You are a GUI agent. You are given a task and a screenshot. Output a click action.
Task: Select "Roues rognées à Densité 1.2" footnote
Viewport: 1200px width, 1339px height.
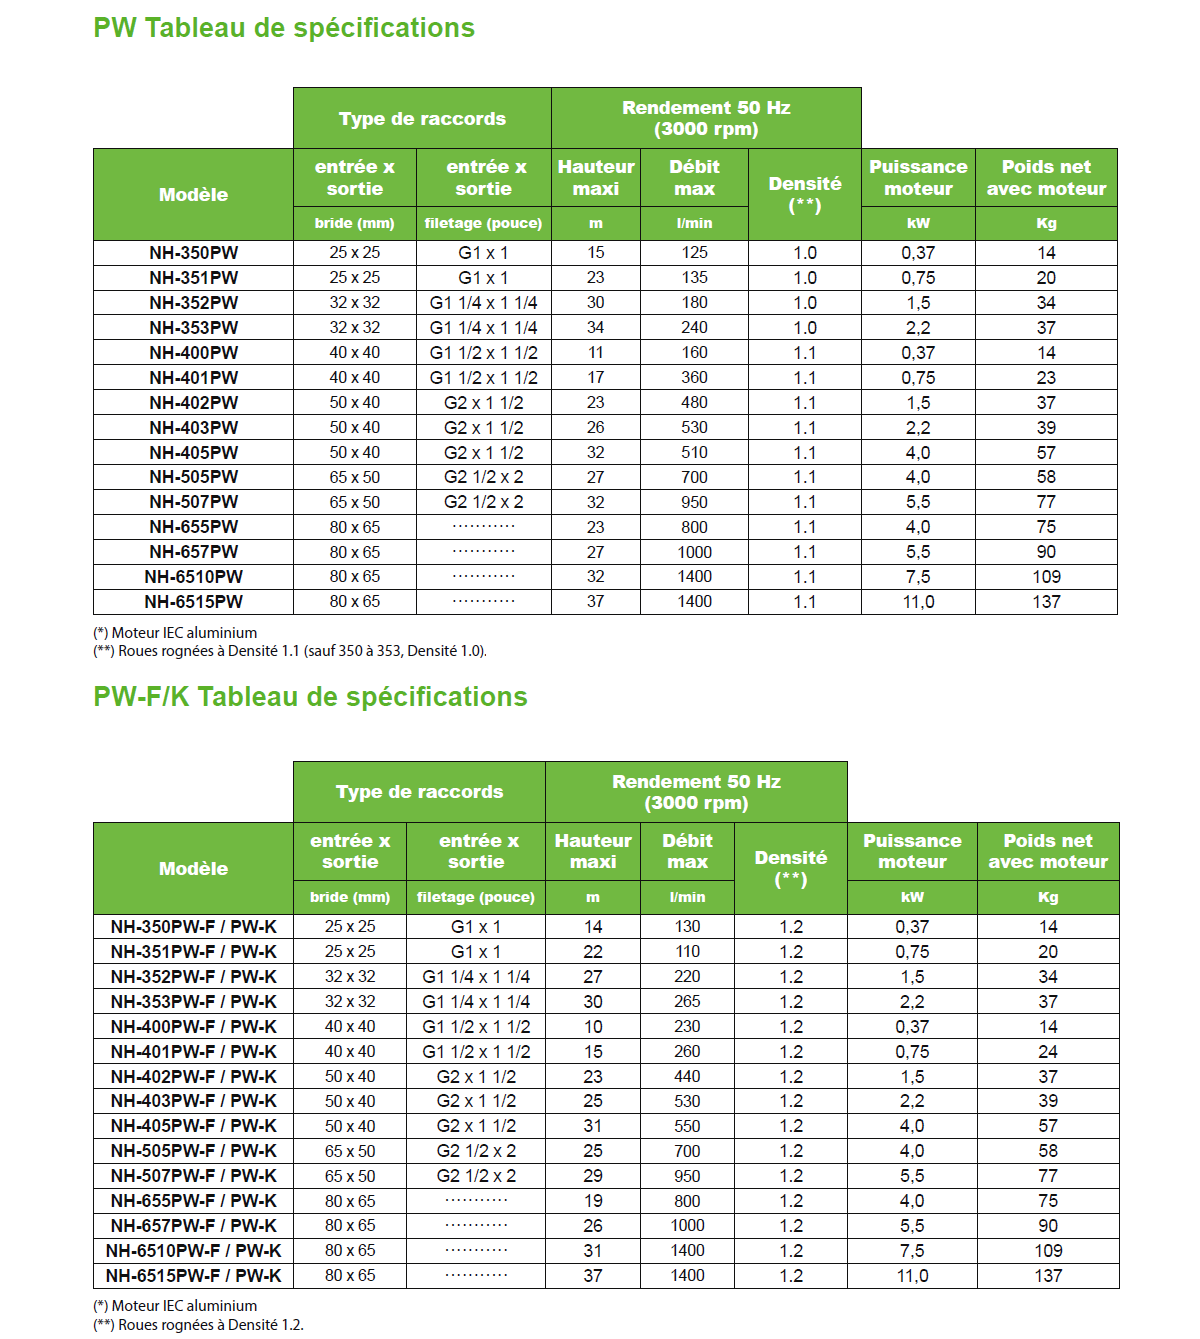coord(198,1325)
